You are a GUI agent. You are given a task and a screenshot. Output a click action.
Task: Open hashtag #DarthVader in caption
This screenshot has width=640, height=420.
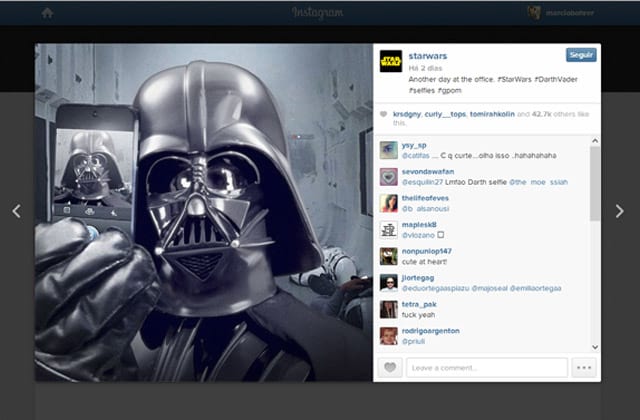[556, 79]
